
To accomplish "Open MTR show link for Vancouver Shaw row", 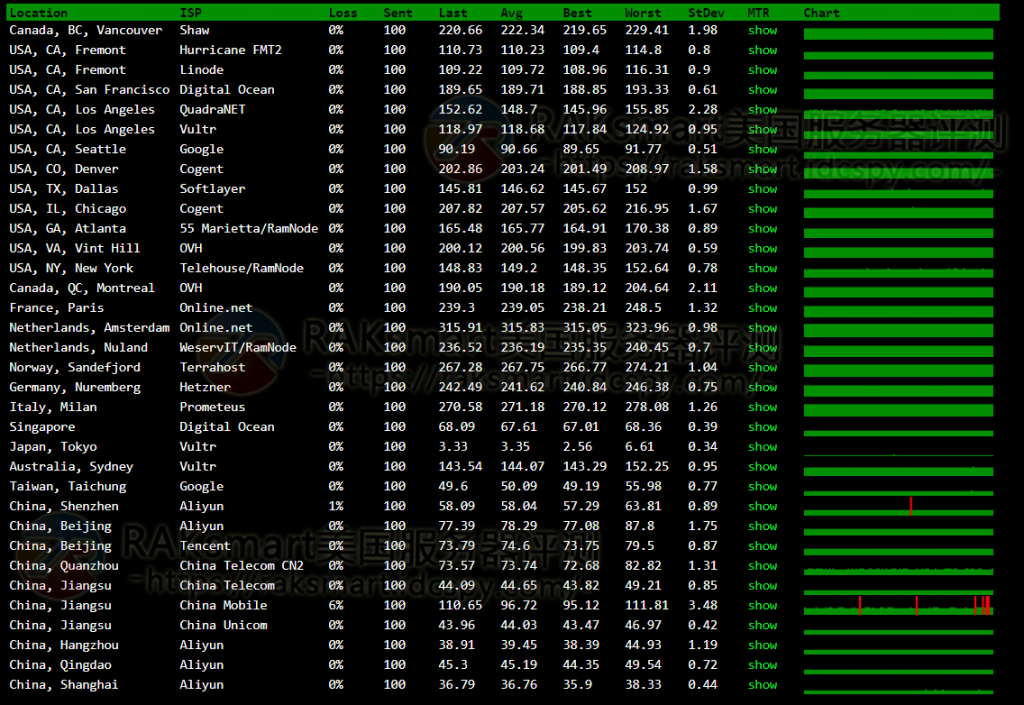I will pyautogui.click(x=762, y=30).
